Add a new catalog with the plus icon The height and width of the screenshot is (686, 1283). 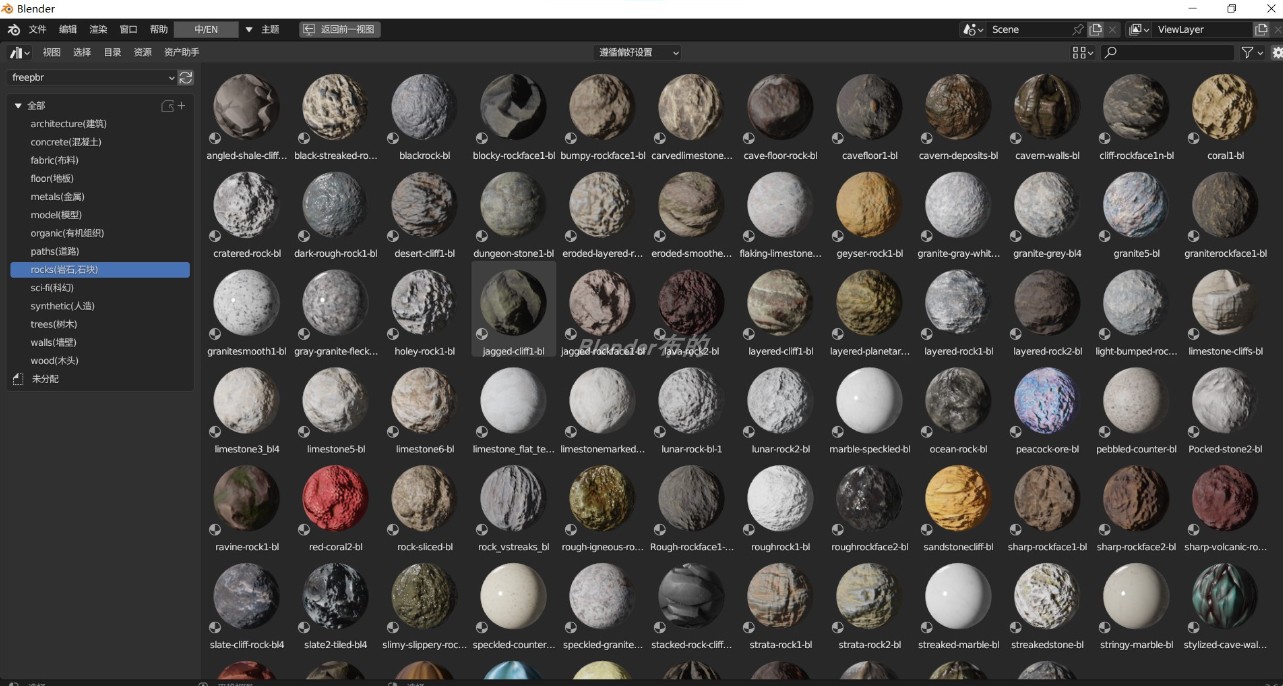point(181,105)
